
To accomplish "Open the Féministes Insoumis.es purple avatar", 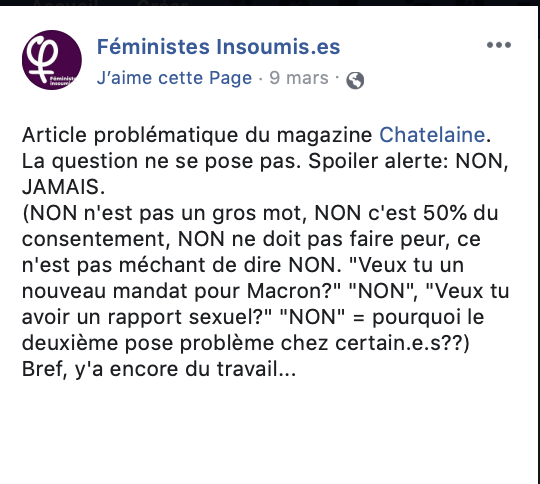I will pos(52,60).
